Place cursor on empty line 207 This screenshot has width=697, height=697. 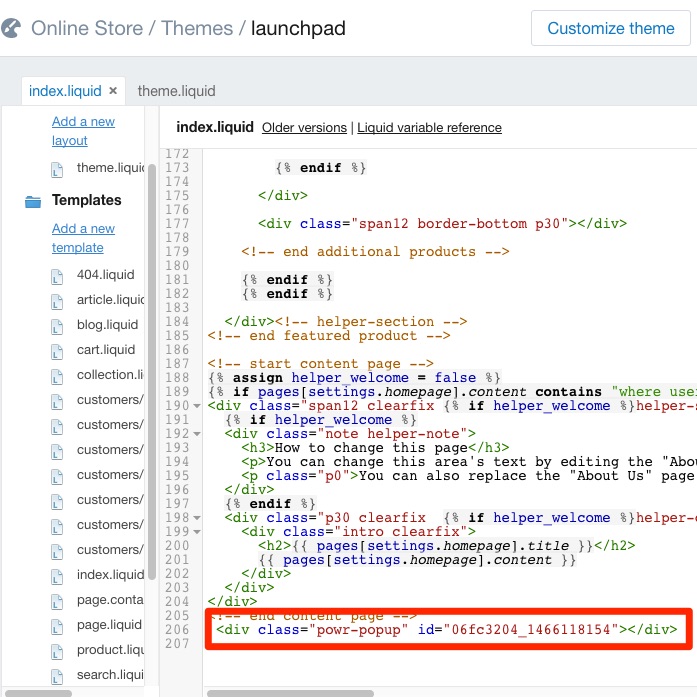449,644
